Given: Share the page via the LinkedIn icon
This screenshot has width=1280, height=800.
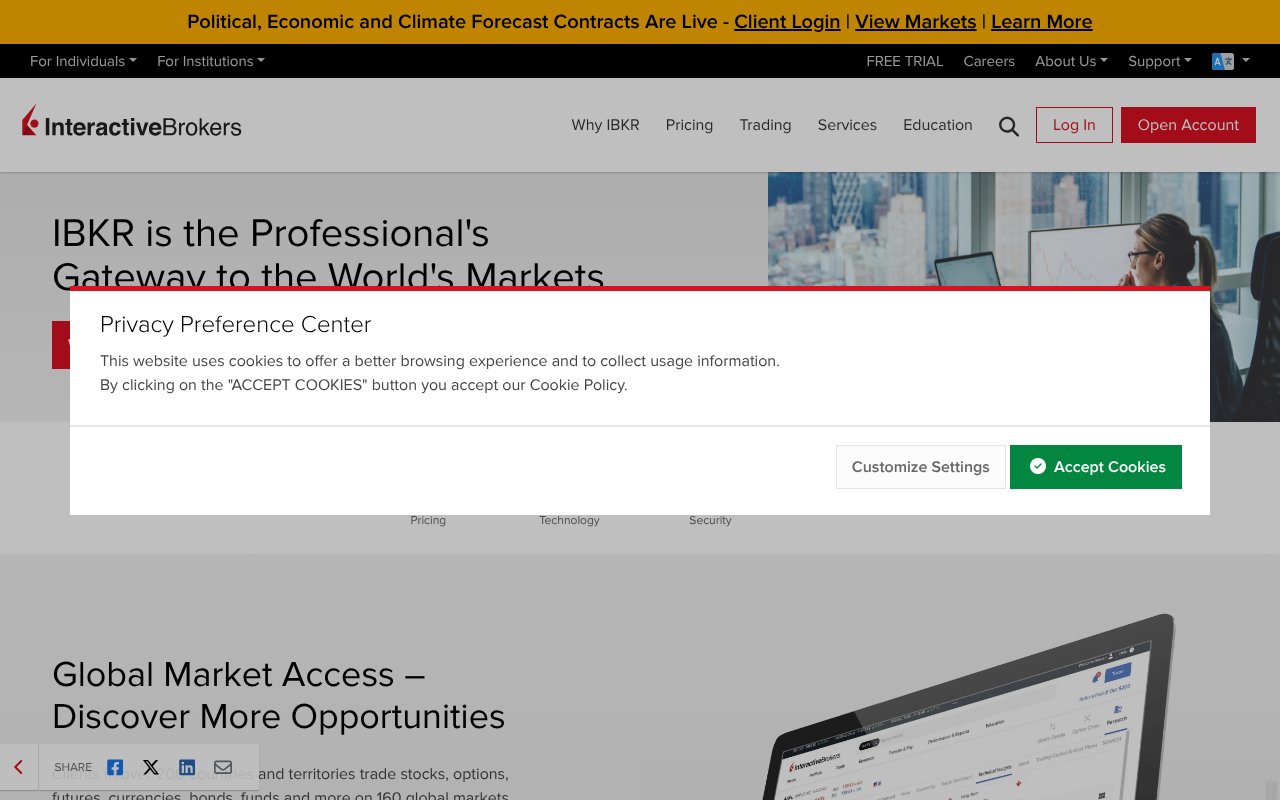Looking at the screenshot, I should click(187, 767).
